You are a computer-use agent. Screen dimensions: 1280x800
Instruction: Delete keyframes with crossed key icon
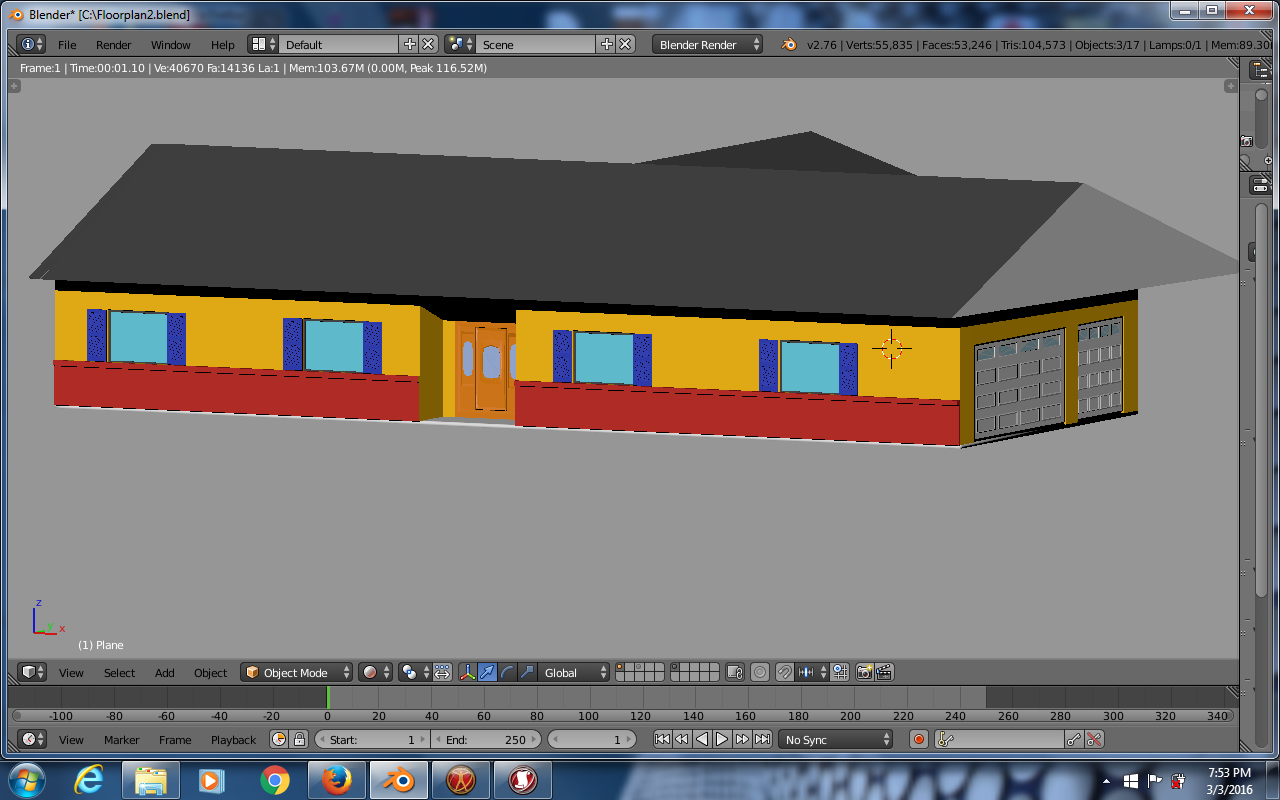[x=1094, y=739]
